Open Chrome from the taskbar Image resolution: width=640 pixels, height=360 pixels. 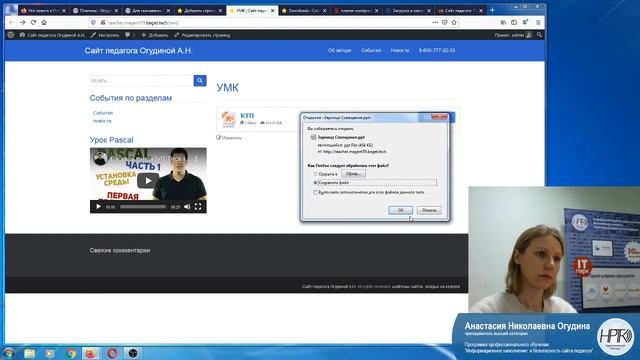click(71, 353)
